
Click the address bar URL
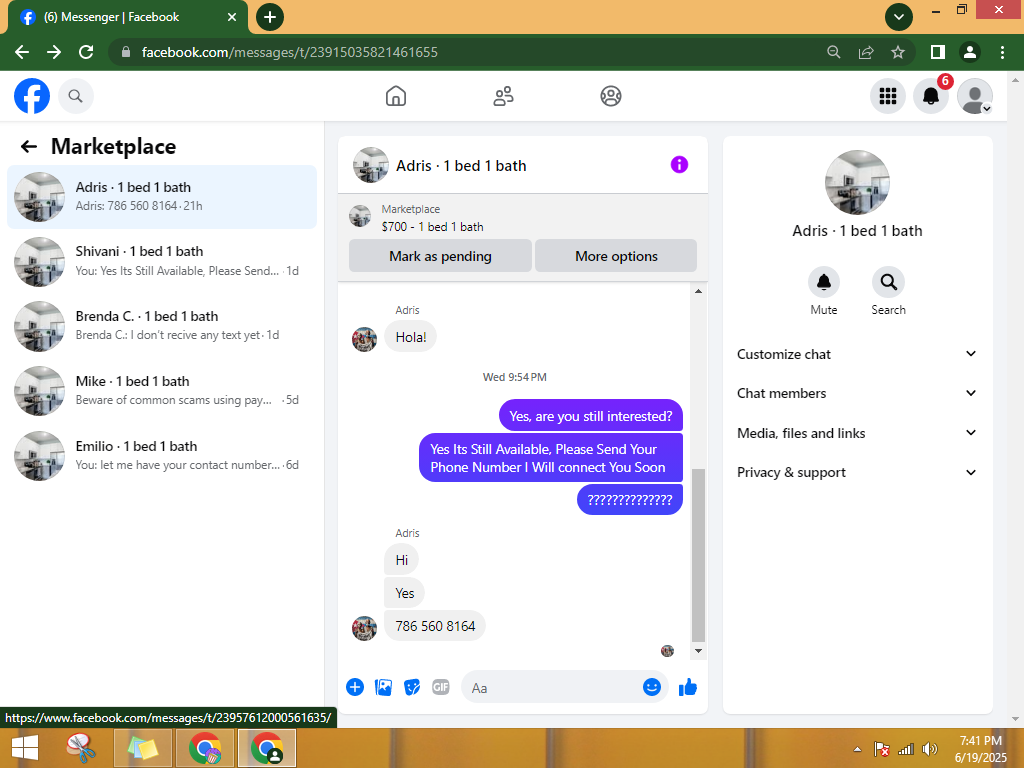tap(290, 52)
